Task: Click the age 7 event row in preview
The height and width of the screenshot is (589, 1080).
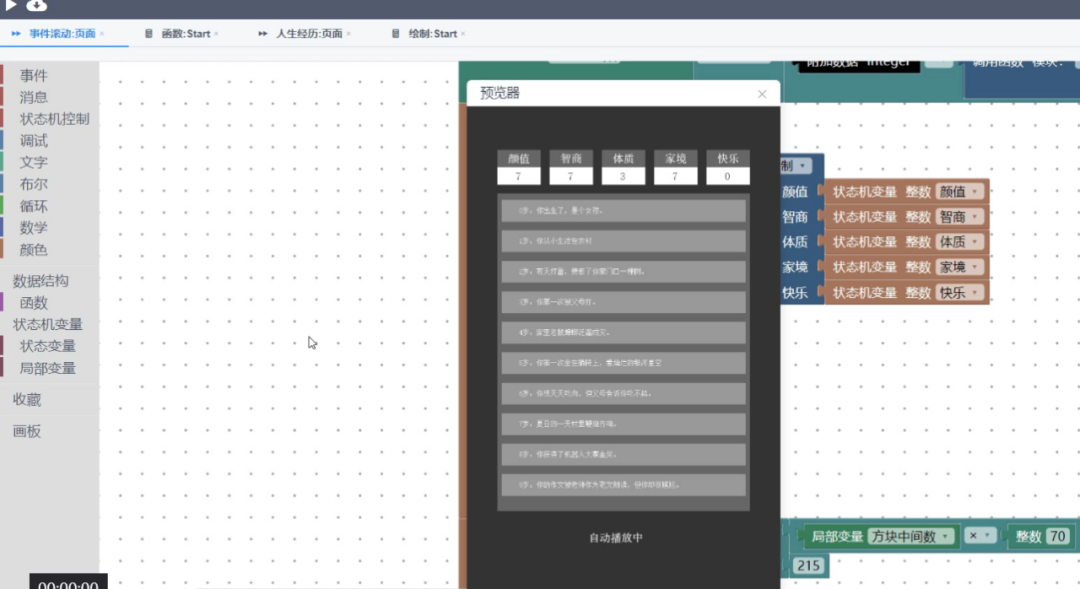Action: click(x=623, y=424)
